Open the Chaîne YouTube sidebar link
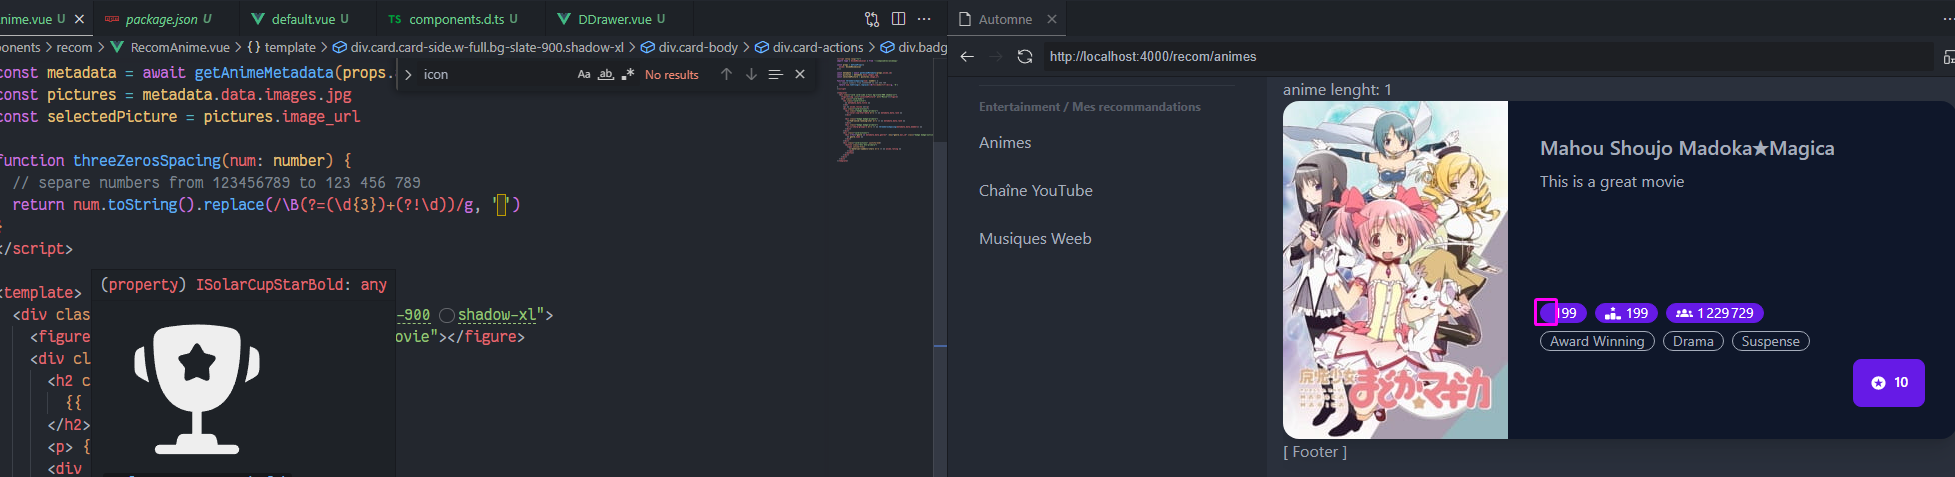Image resolution: width=1955 pixels, height=477 pixels. click(1035, 190)
